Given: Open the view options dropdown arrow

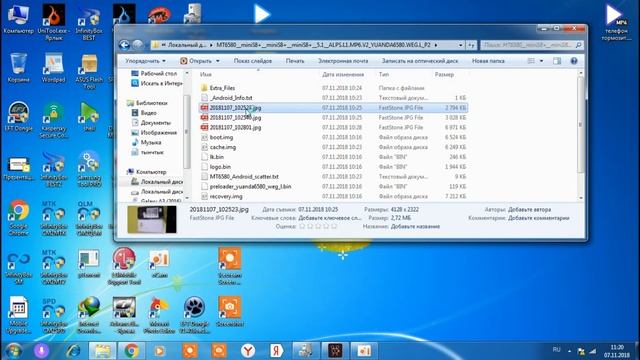Looking at the screenshot, I should [x=541, y=61].
